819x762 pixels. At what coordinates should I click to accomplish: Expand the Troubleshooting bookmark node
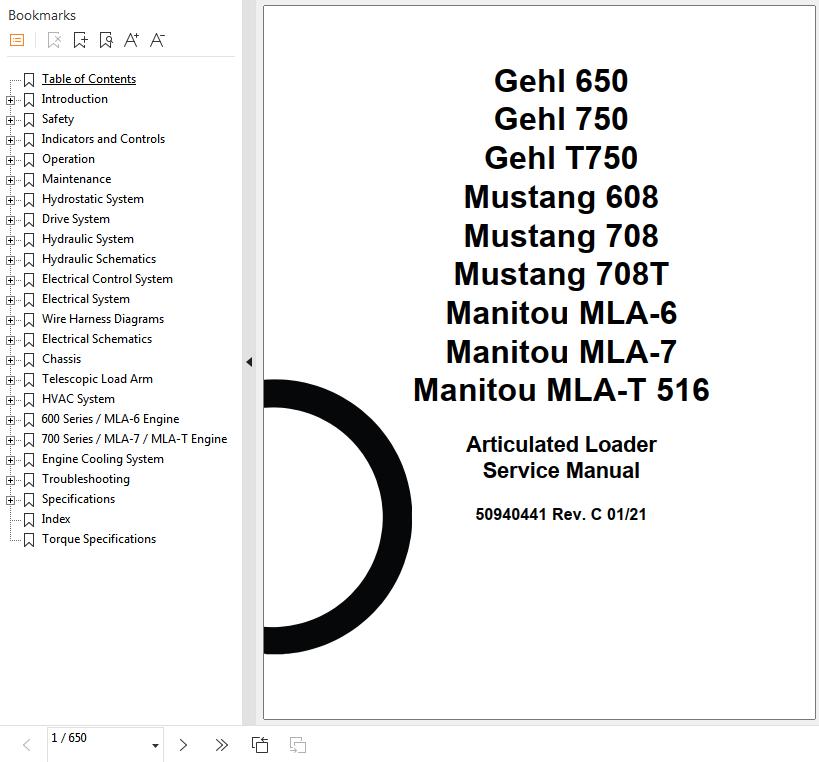pyautogui.click(x=11, y=480)
